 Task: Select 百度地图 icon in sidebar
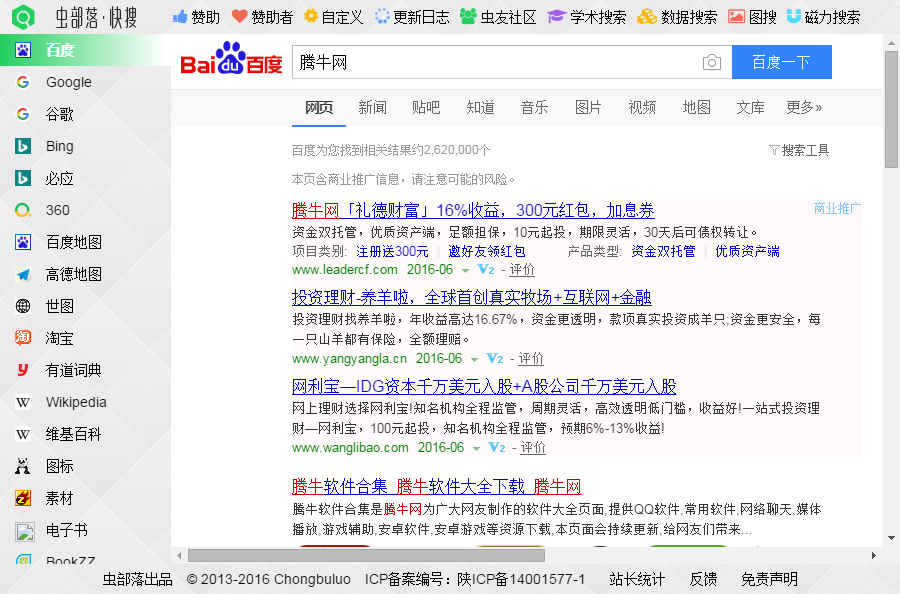(23, 242)
